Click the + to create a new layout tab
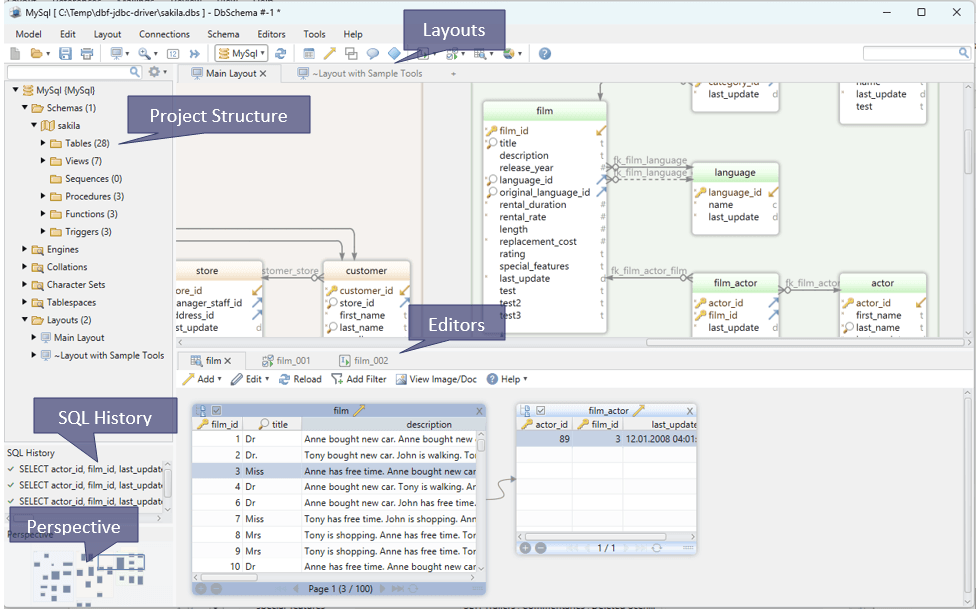 click(x=454, y=72)
